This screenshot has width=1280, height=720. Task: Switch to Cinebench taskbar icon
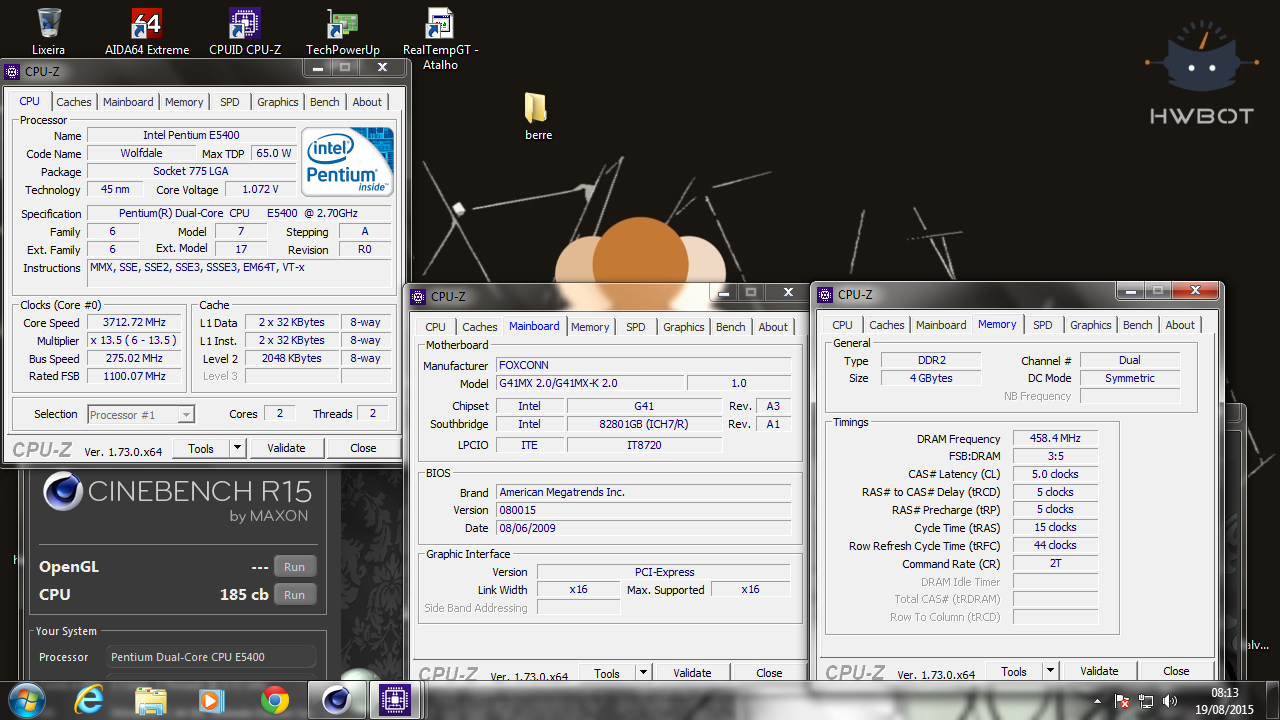coord(336,700)
